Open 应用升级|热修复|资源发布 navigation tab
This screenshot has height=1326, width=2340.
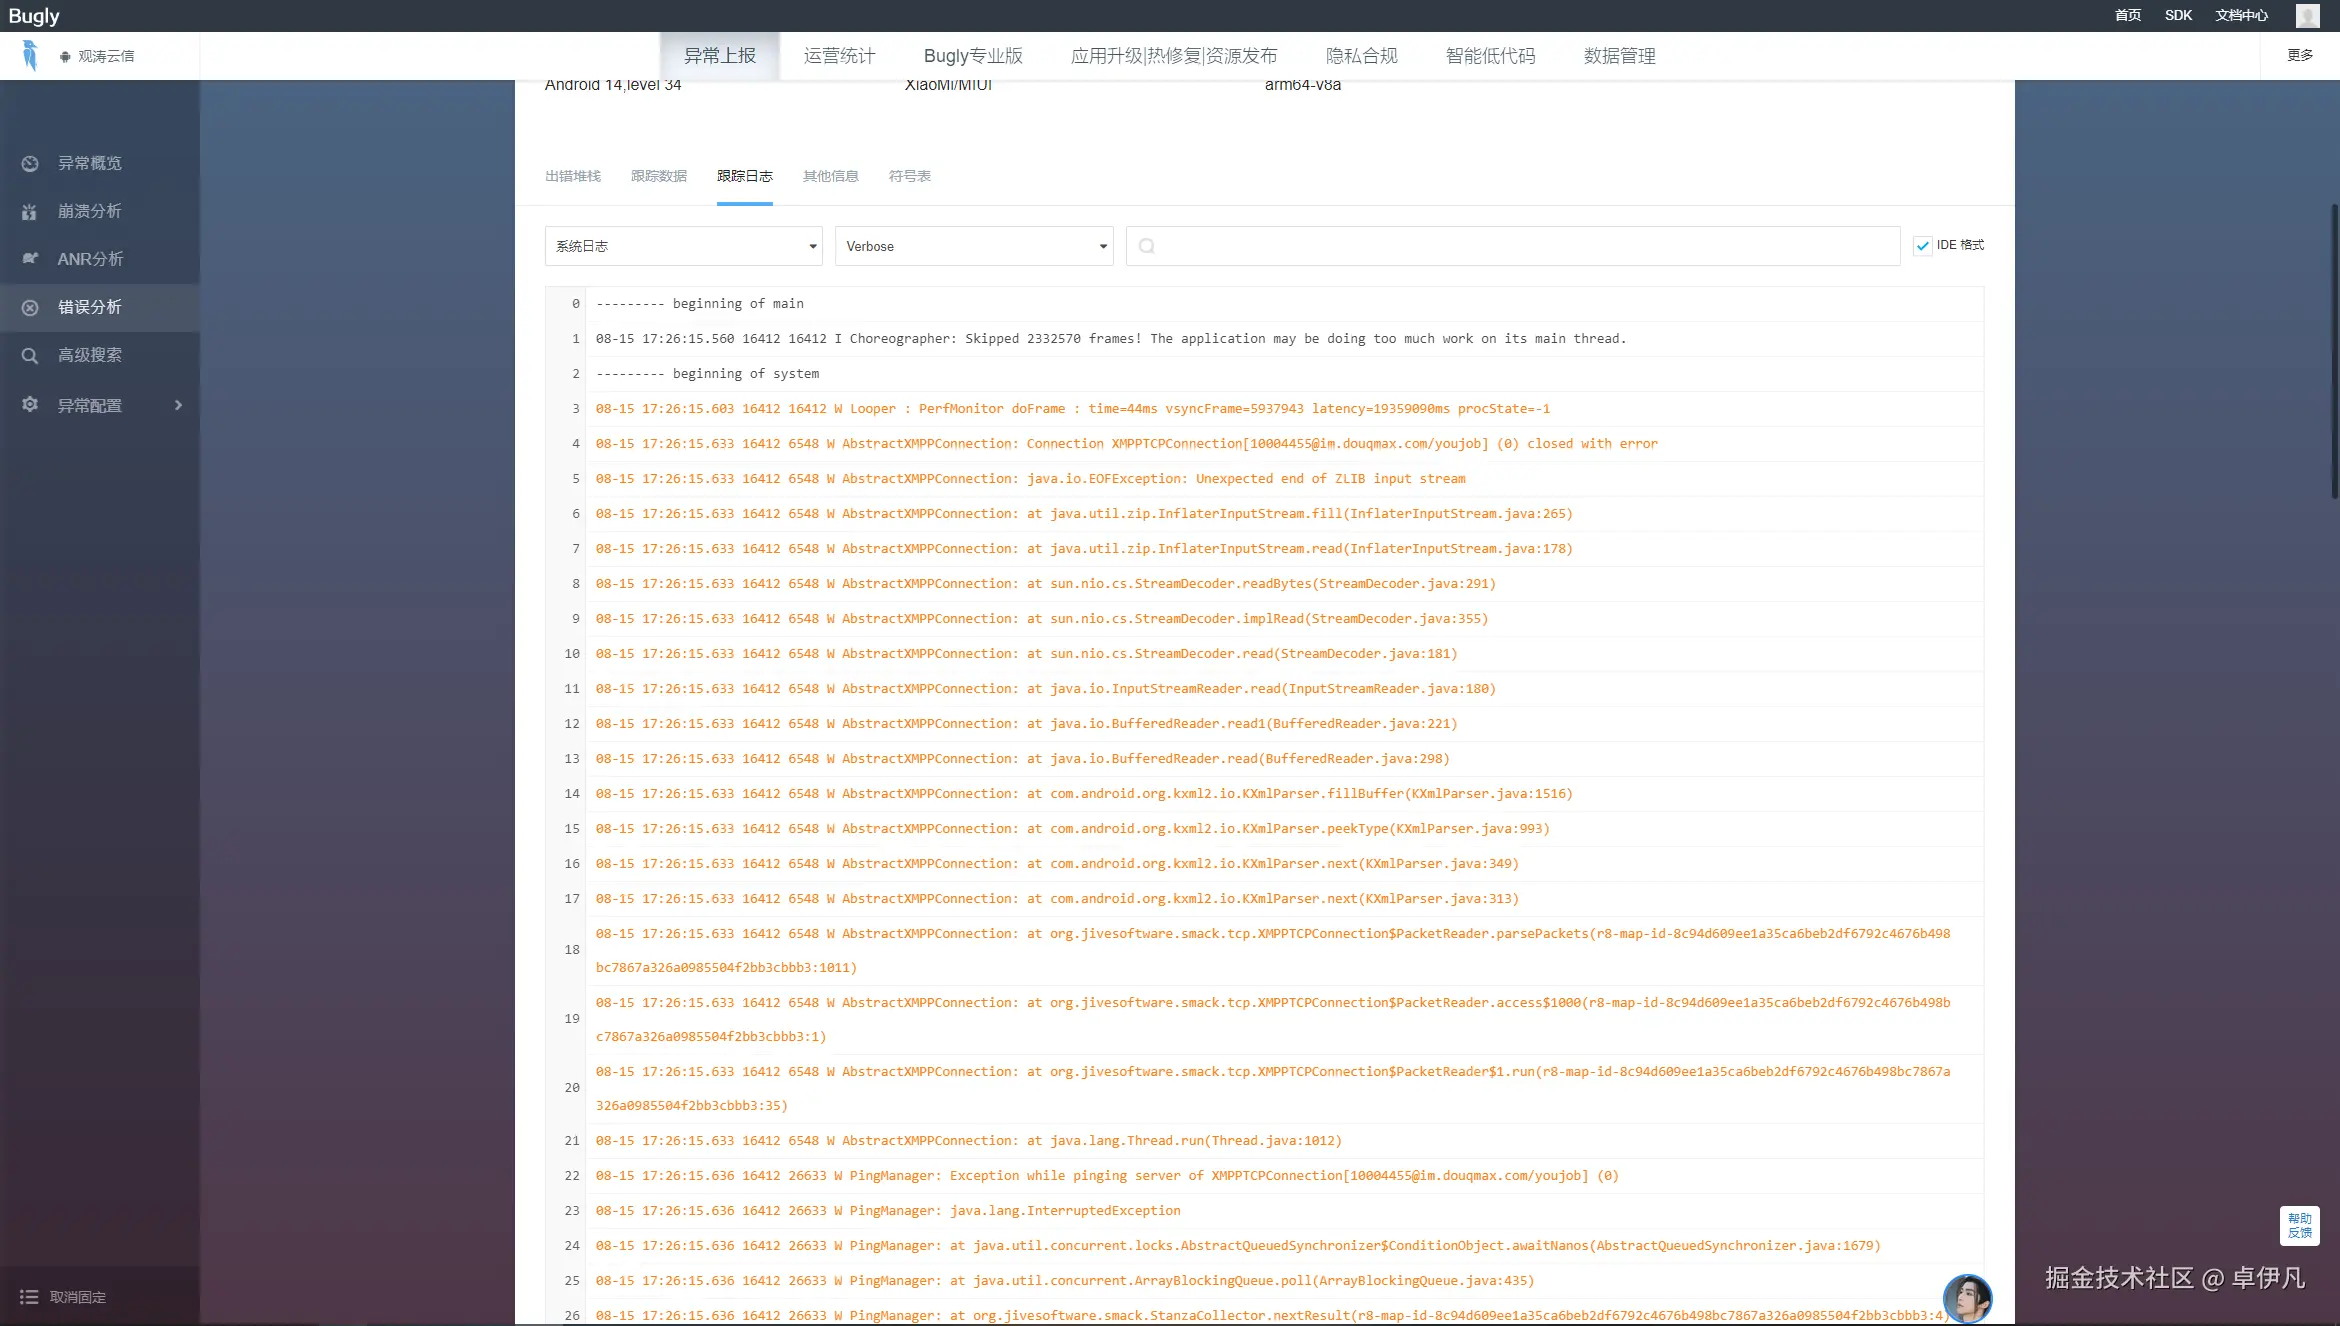coord(1174,56)
